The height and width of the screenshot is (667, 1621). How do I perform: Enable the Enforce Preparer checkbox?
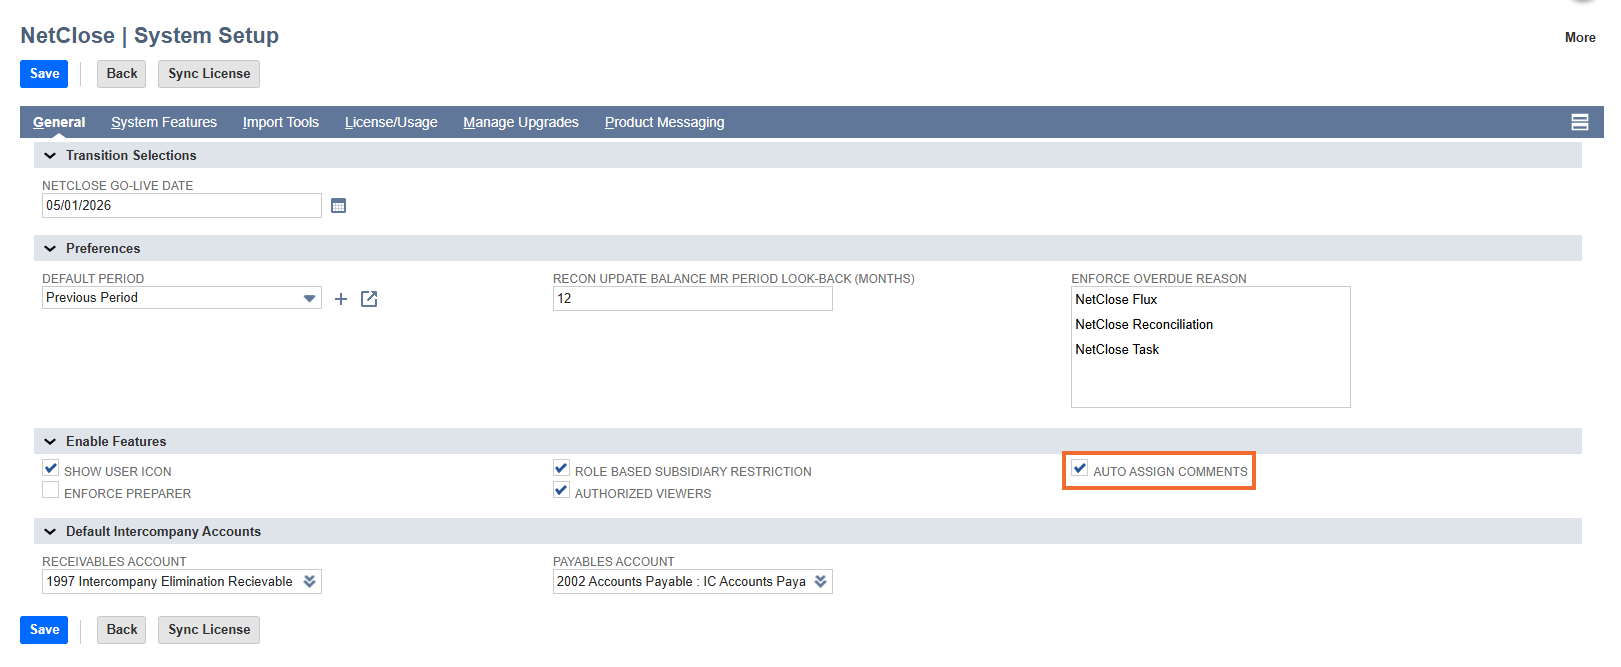pyautogui.click(x=51, y=490)
